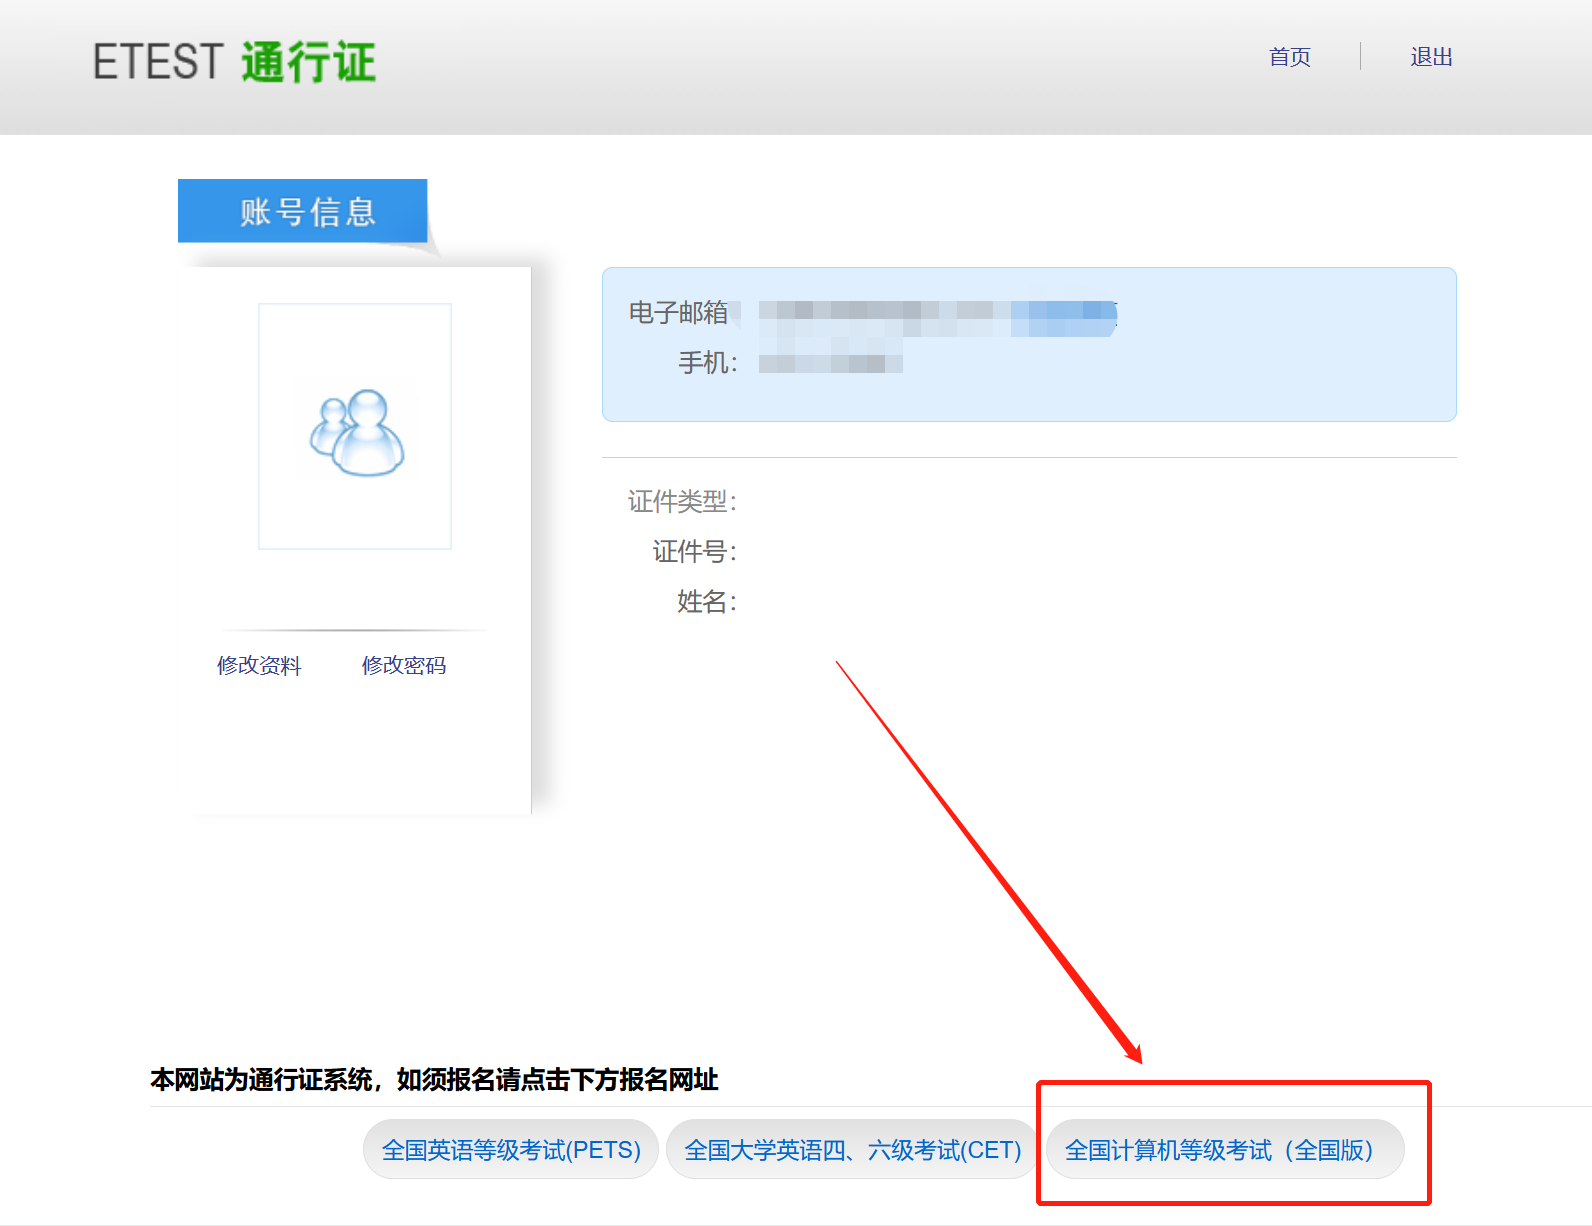Screen dimensions: 1592x1226
Task: Go to 首页 home page
Action: pos(1289,57)
